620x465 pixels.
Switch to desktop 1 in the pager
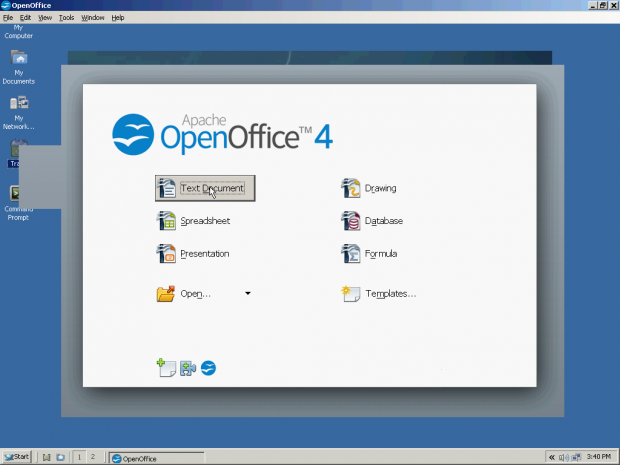point(79,457)
